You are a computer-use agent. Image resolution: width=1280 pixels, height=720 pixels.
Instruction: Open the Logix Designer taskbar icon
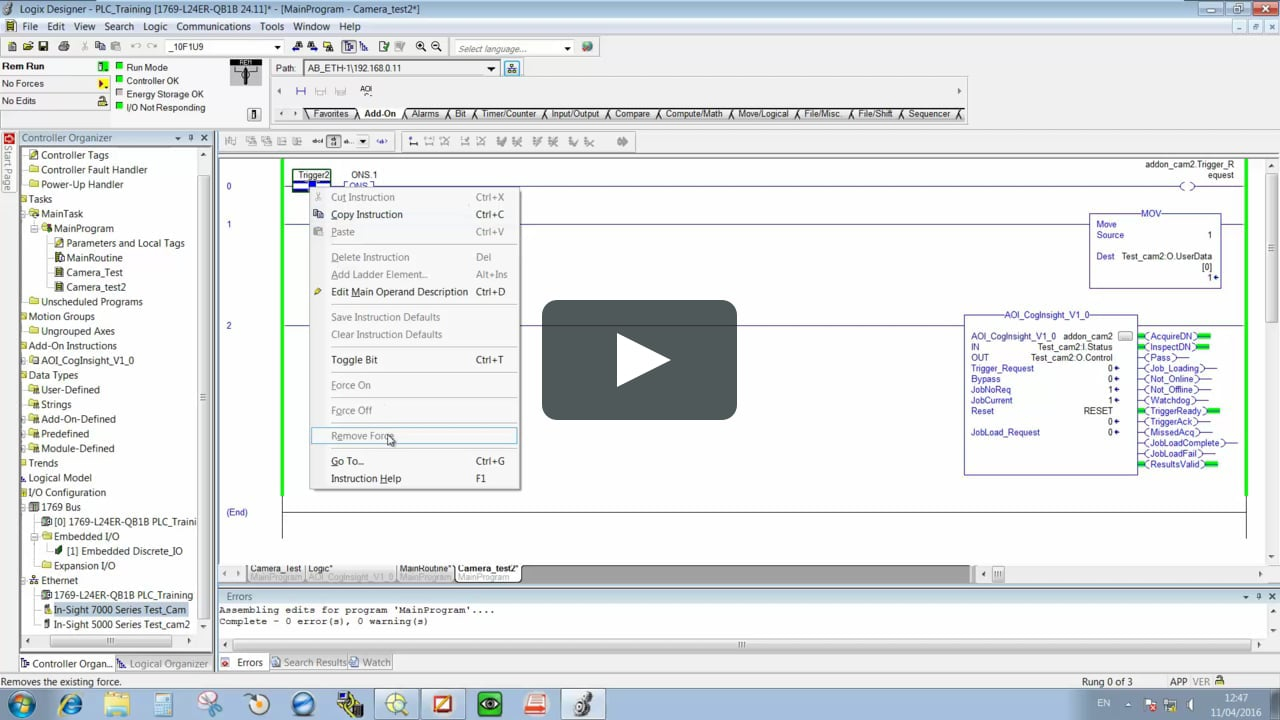[583, 704]
